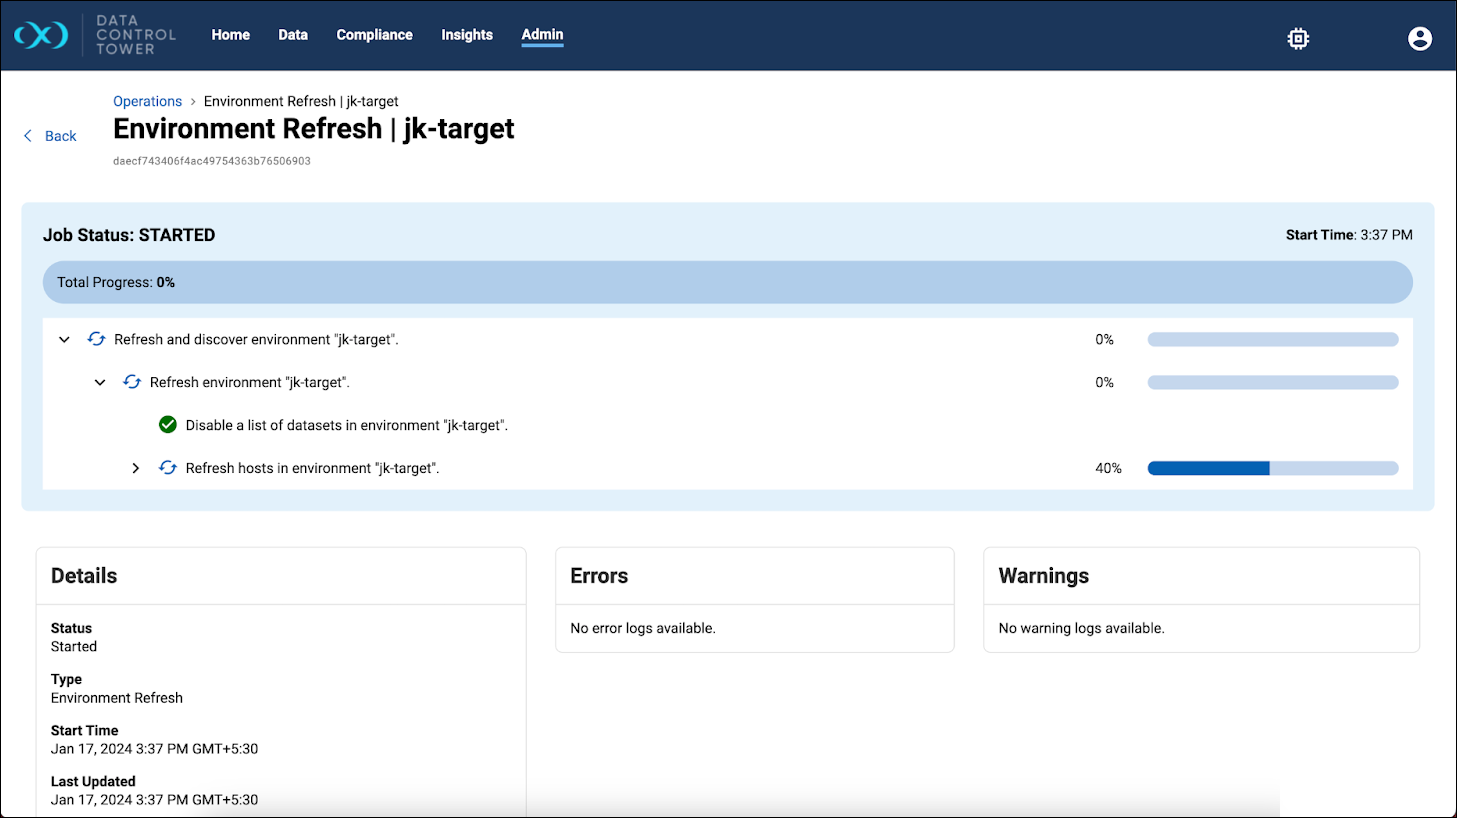
Task: Click sync icon beside Refresh hosts step
Action: (x=168, y=468)
